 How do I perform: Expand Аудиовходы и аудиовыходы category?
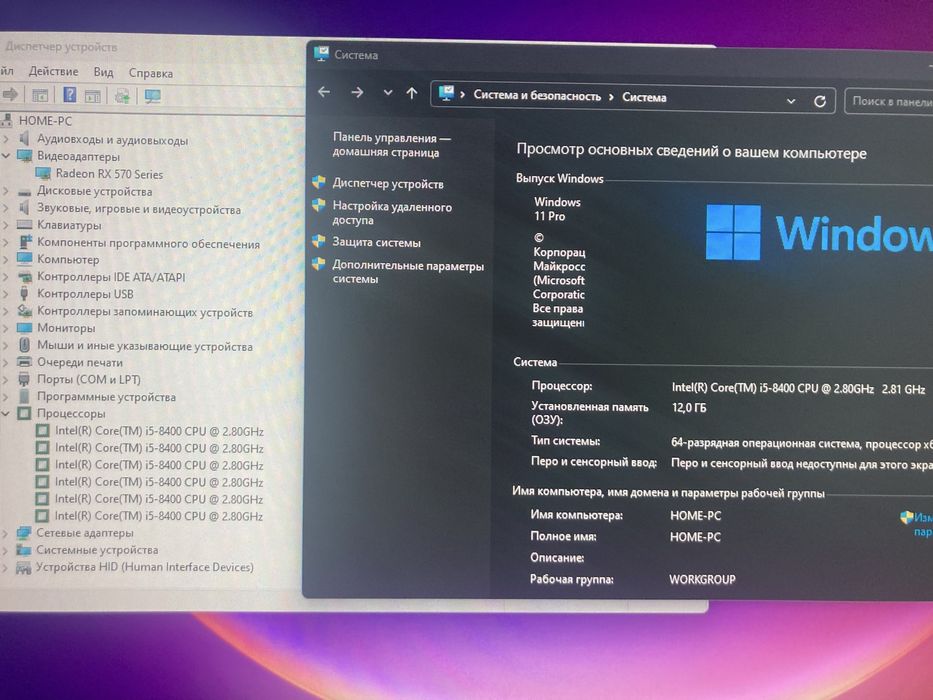pyautogui.click(x=6, y=139)
